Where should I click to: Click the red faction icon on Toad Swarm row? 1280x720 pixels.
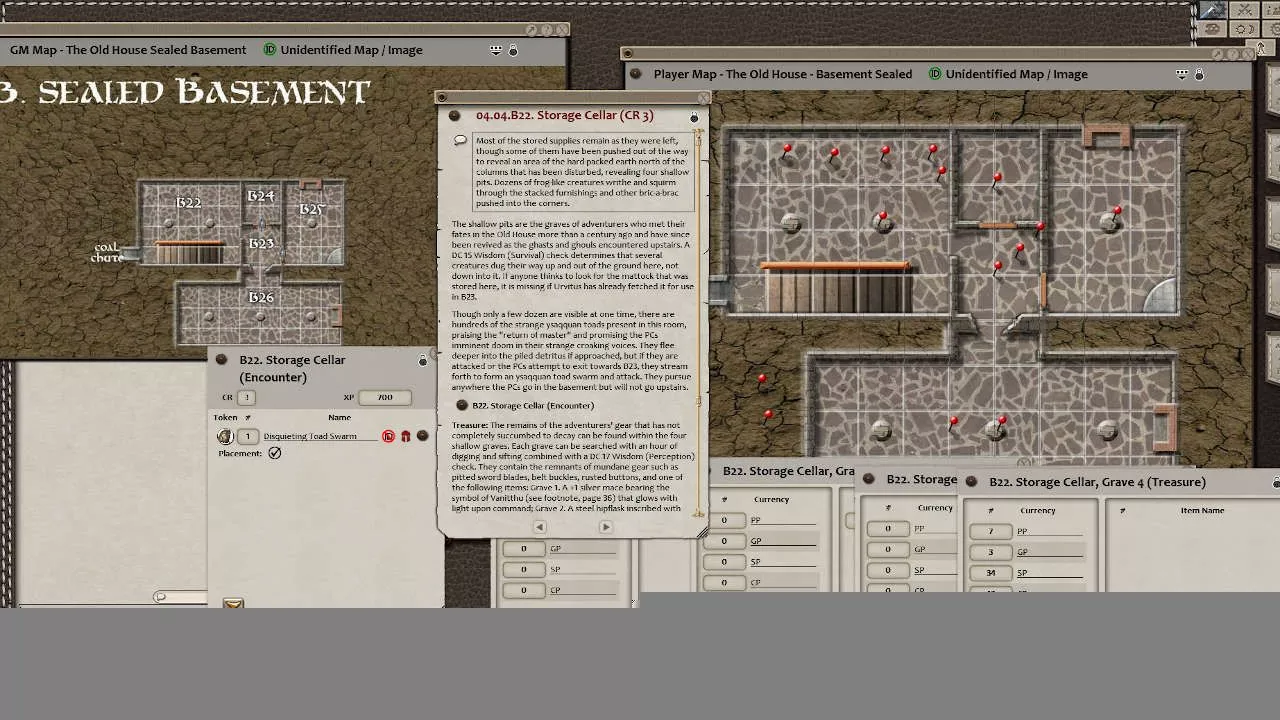[x=406, y=436]
